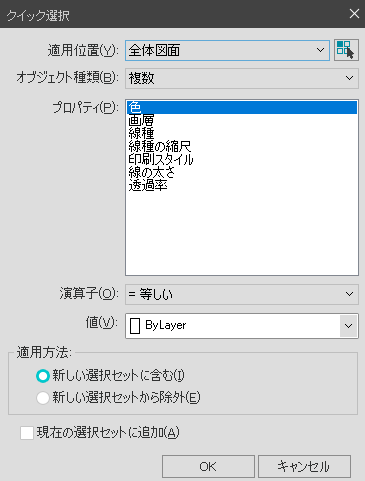
Task: Enable 現在の選択セットに追加 checkbox
Action: (27, 433)
